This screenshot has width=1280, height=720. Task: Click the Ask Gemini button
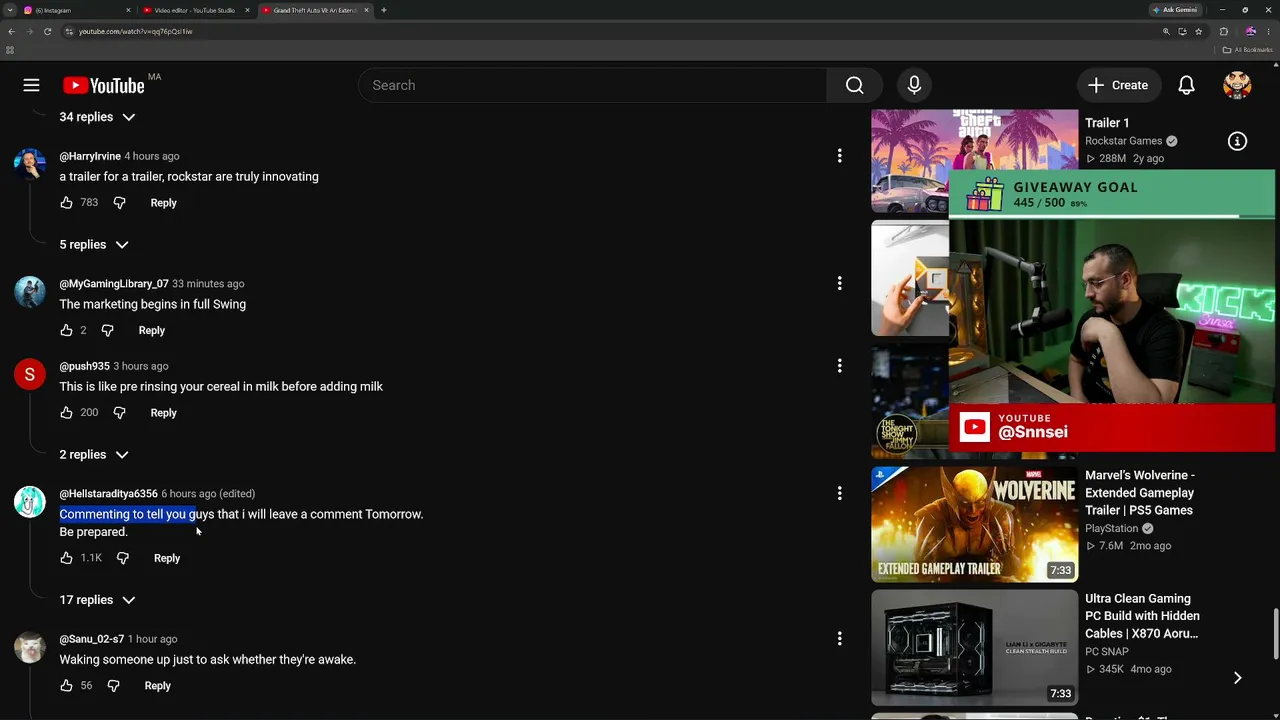coord(1175,10)
